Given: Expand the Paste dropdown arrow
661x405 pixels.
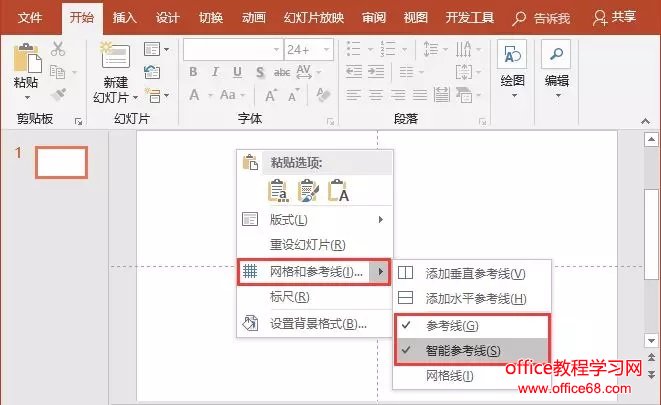Looking at the screenshot, I should (x=27, y=98).
